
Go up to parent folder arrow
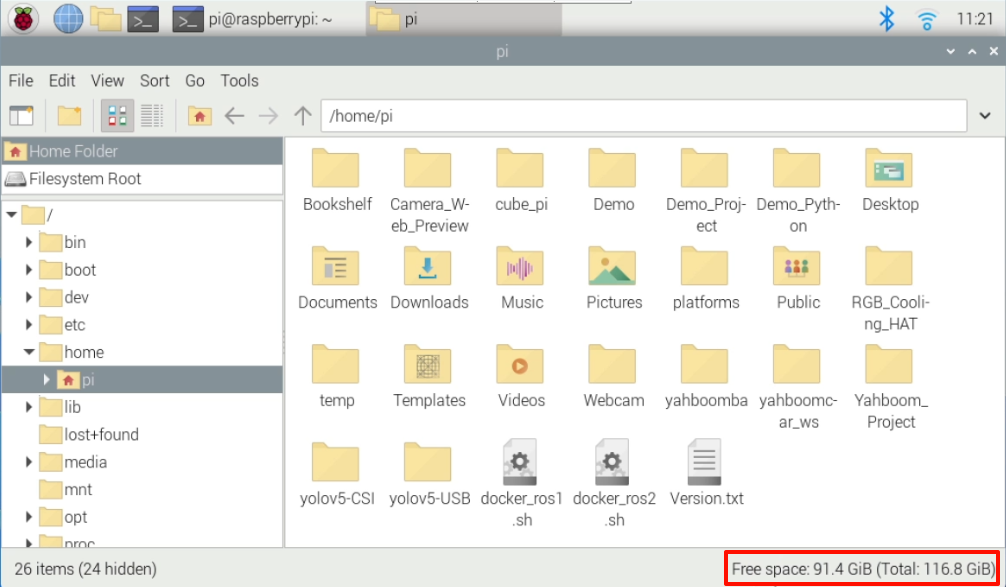(303, 116)
